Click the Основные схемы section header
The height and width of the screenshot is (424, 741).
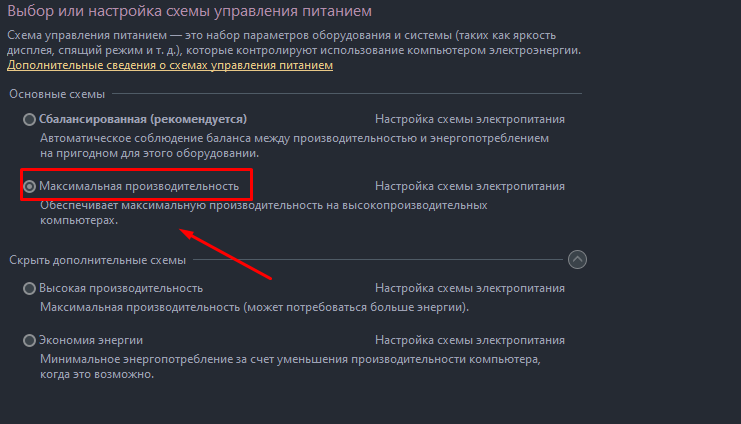coord(57,93)
